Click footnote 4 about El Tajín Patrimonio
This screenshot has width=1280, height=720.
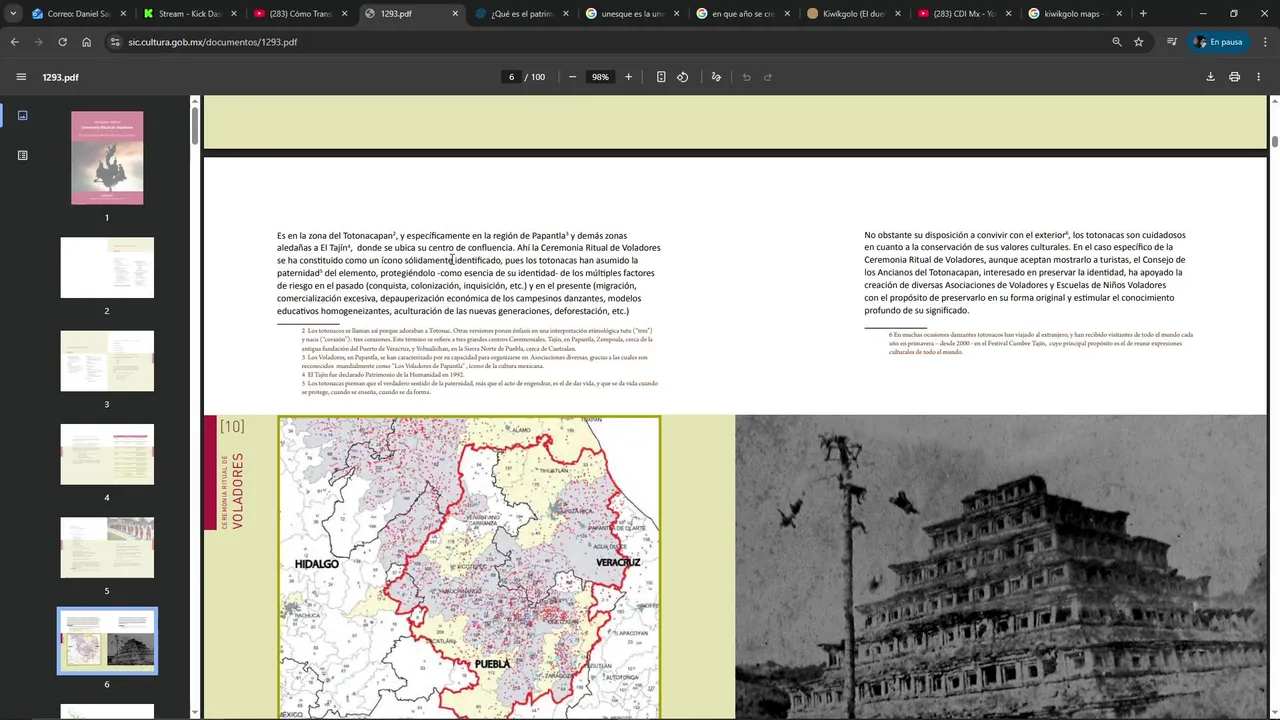click(x=383, y=374)
